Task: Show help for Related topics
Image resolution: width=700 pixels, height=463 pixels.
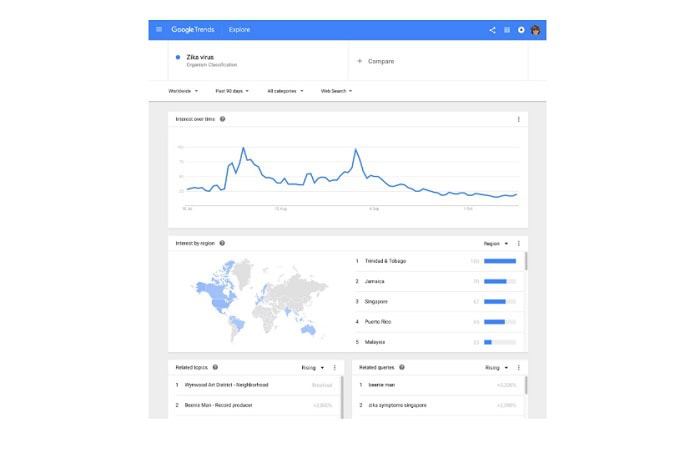Action: [x=215, y=367]
